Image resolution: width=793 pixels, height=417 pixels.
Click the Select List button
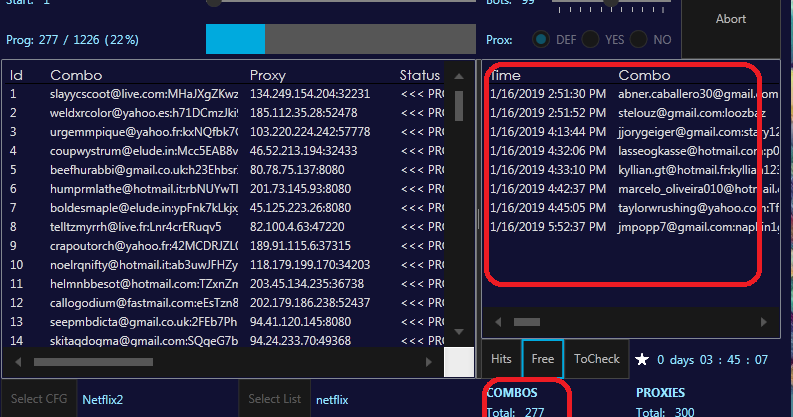(x=275, y=399)
